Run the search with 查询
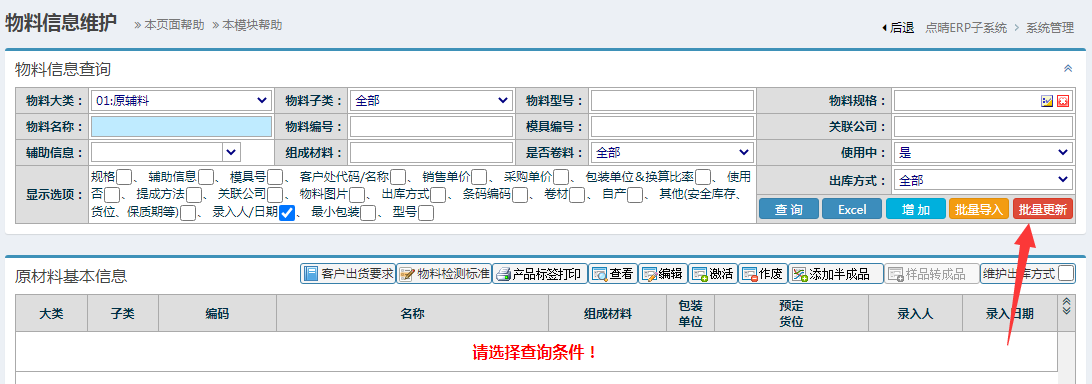 [788, 209]
